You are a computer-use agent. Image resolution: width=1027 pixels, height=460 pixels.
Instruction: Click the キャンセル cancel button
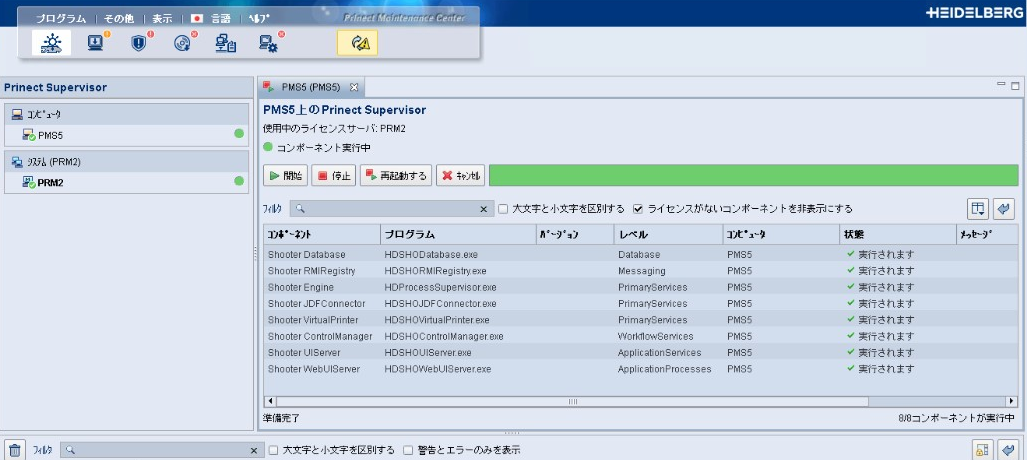[x=461, y=176]
